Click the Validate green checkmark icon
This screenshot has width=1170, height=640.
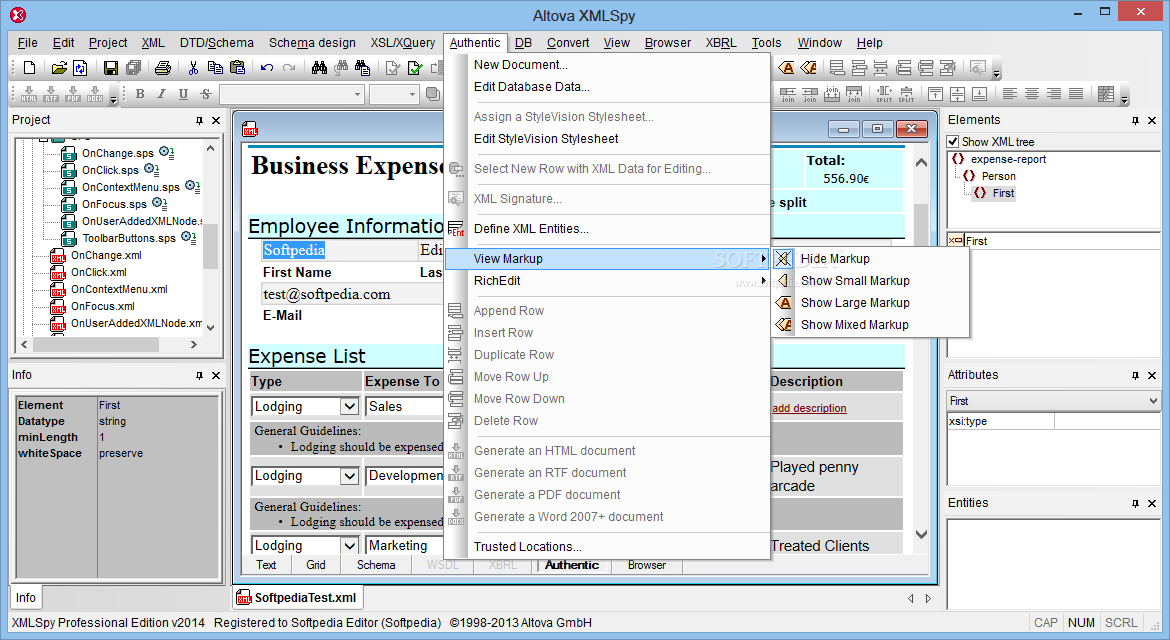click(416, 68)
